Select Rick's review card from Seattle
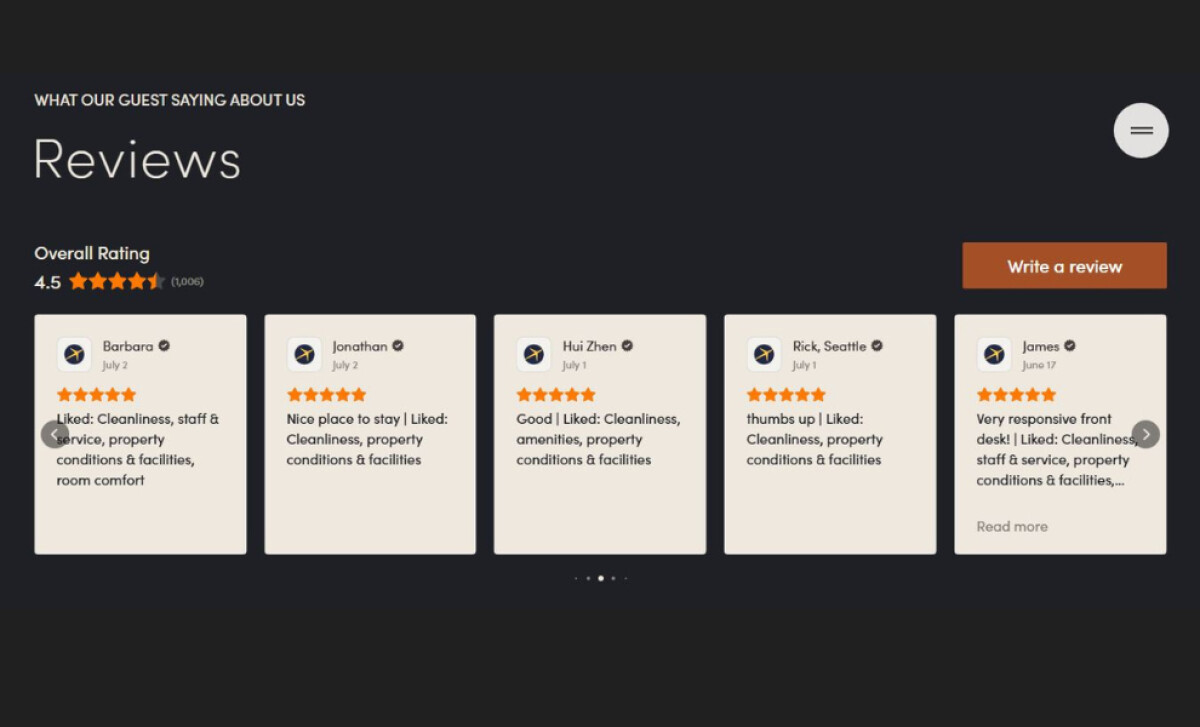 [x=830, y=434]
